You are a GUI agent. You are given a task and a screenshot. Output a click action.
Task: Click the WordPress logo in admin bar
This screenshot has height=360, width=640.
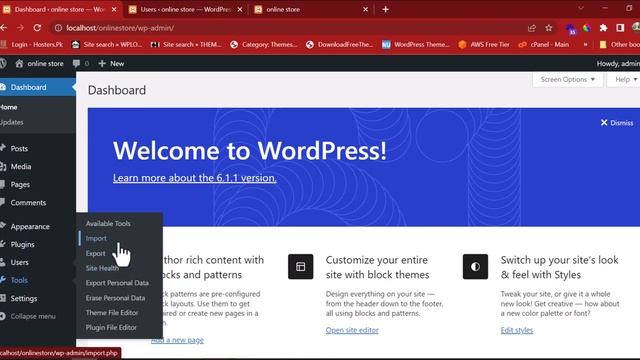(3, 63)
